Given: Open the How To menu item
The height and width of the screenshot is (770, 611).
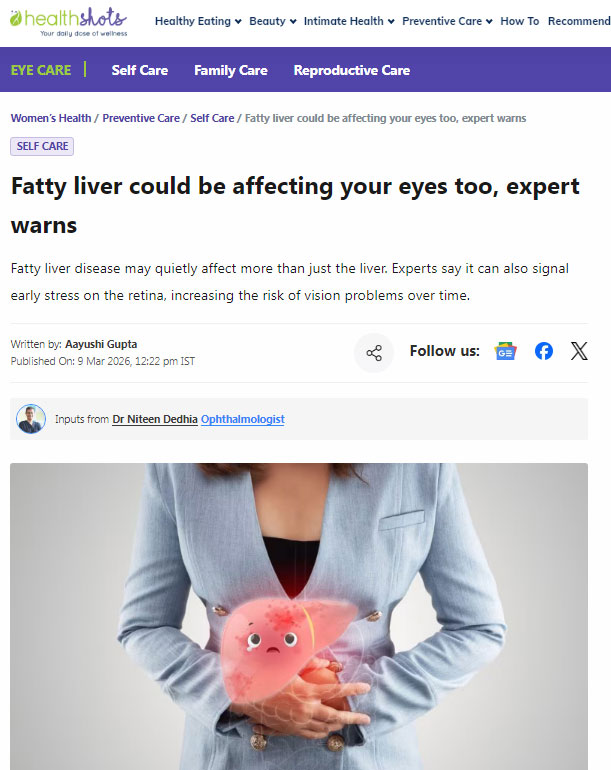Looking at the screenshot, I should [520, 21].
